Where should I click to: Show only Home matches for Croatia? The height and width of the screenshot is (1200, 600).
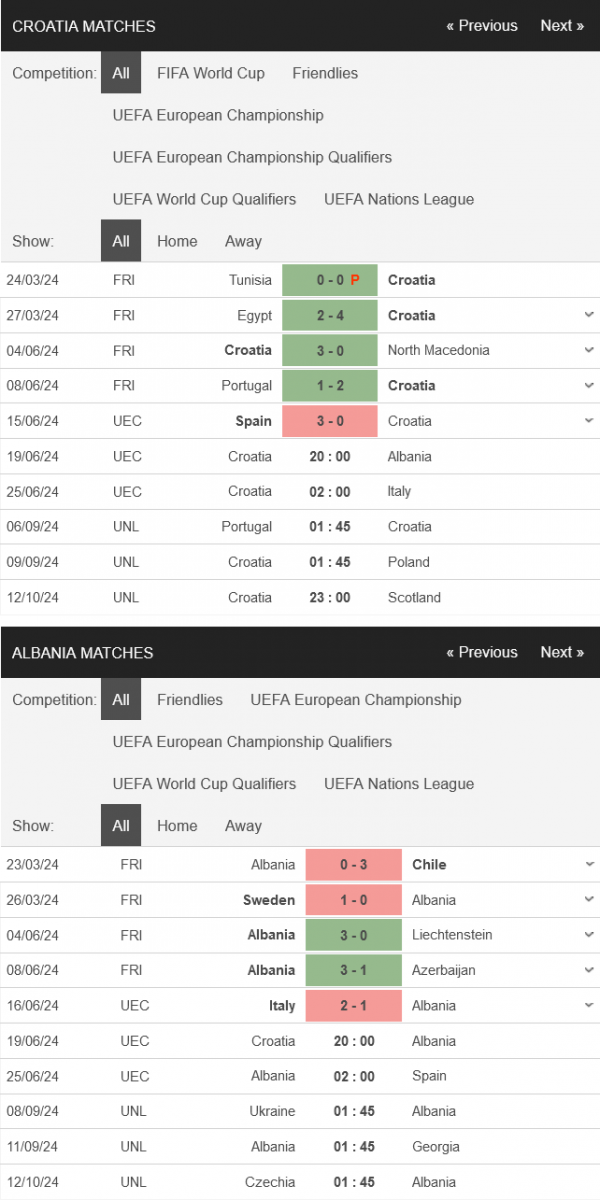tap(177, 241)
